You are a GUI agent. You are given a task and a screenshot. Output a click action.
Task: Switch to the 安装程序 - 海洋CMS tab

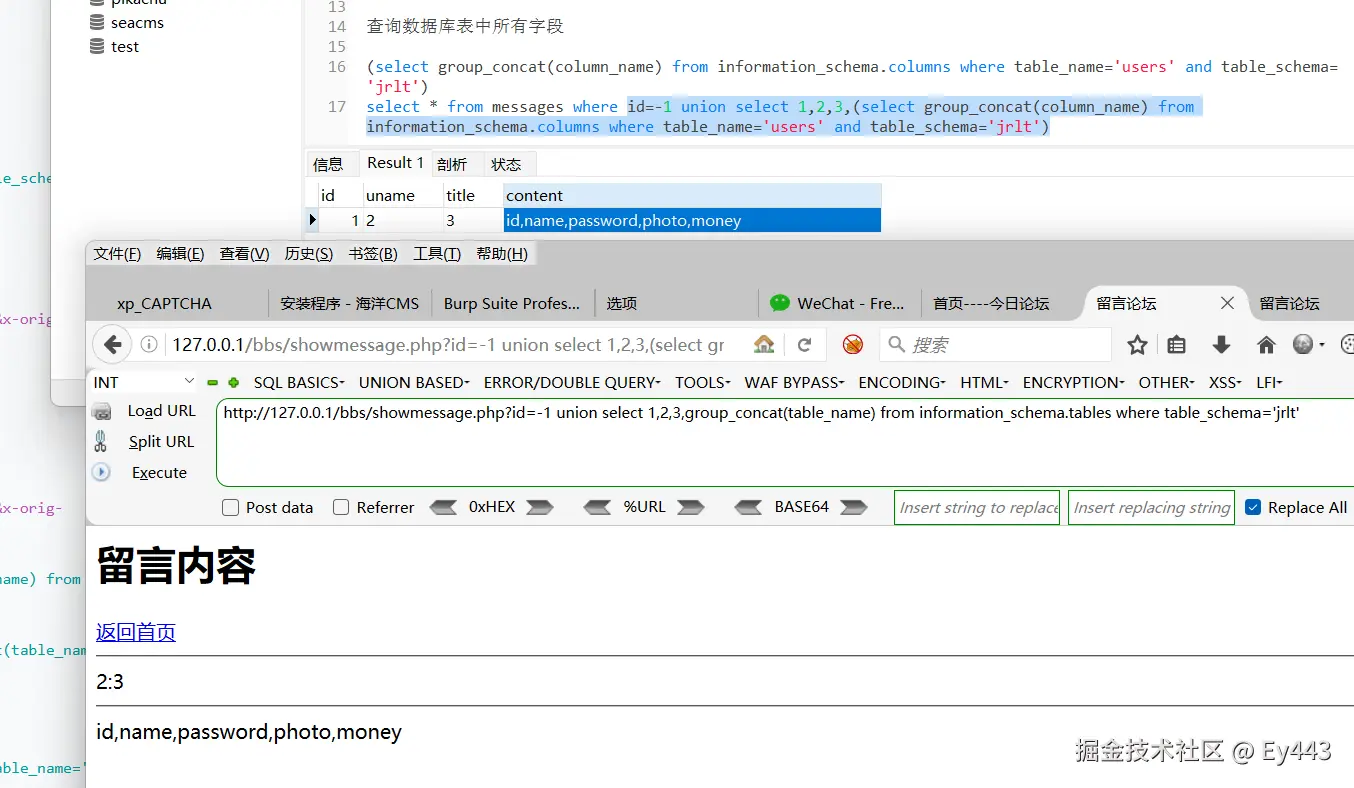(x=350, y=303)
